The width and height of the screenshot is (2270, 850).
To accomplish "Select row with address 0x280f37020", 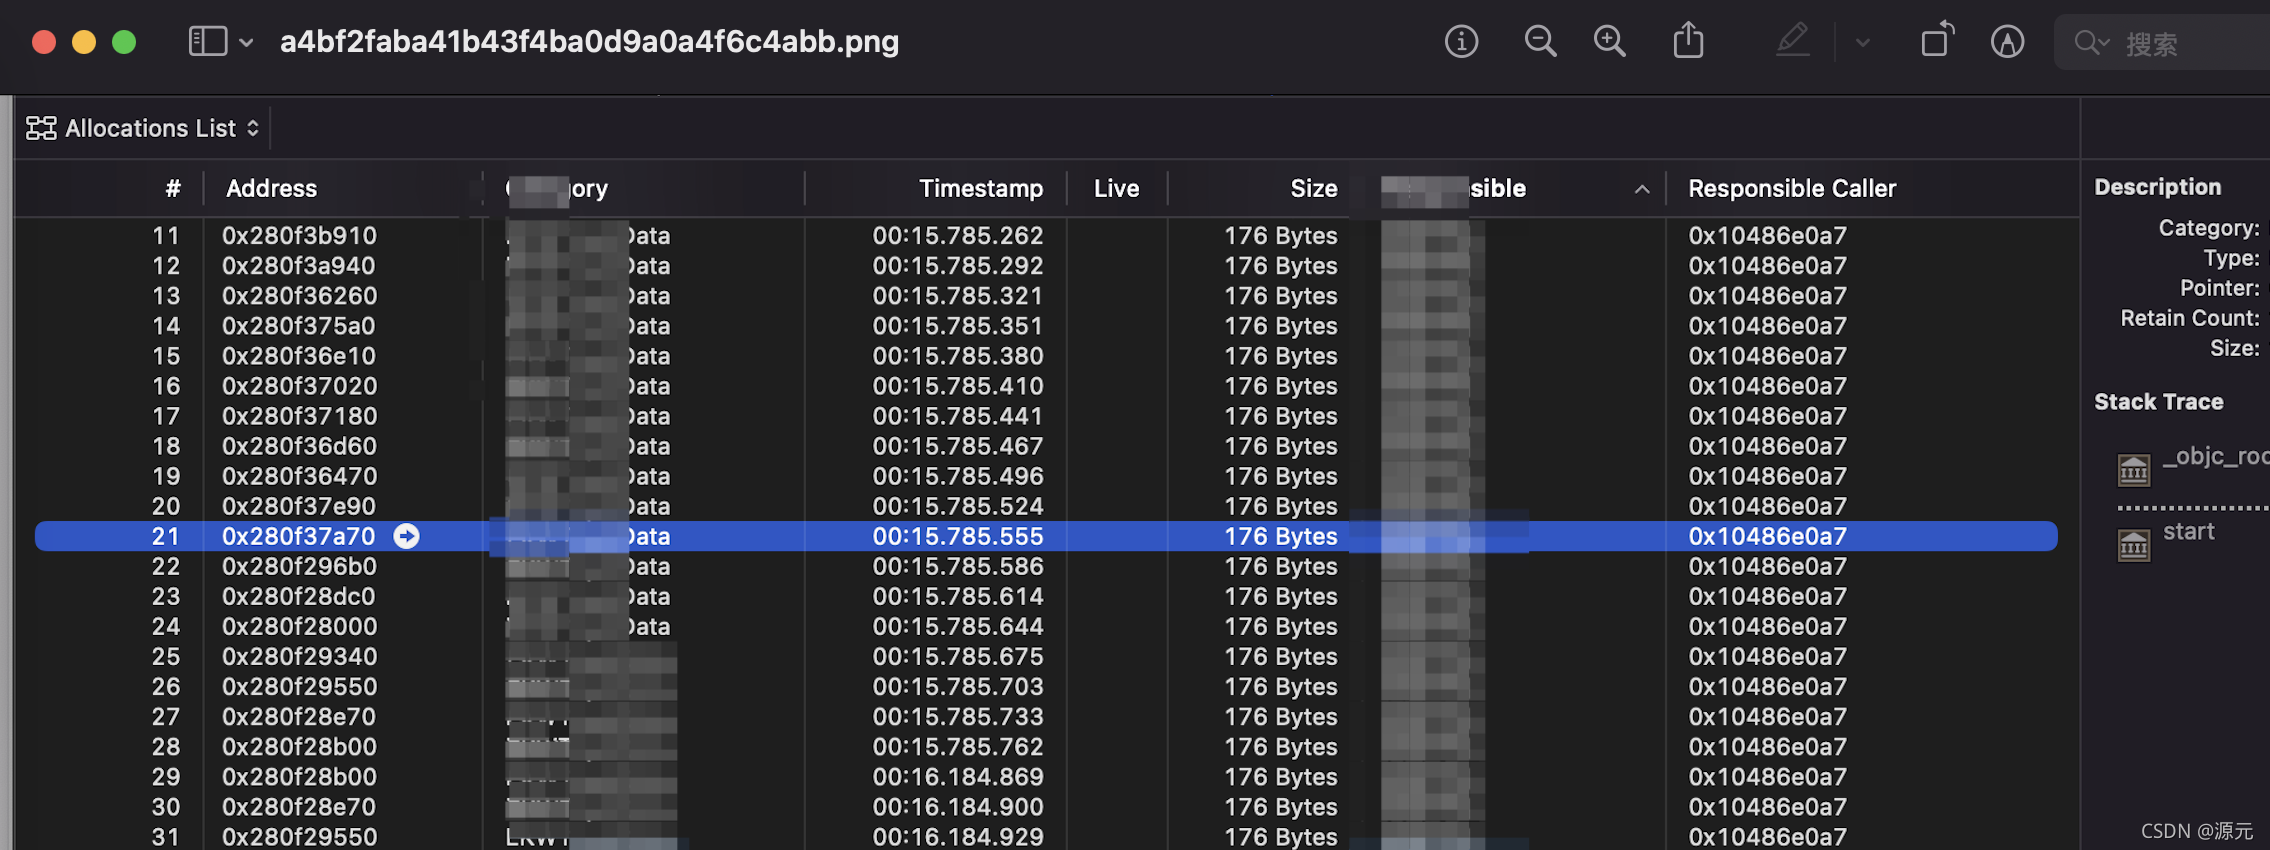I will point(1046,386).
